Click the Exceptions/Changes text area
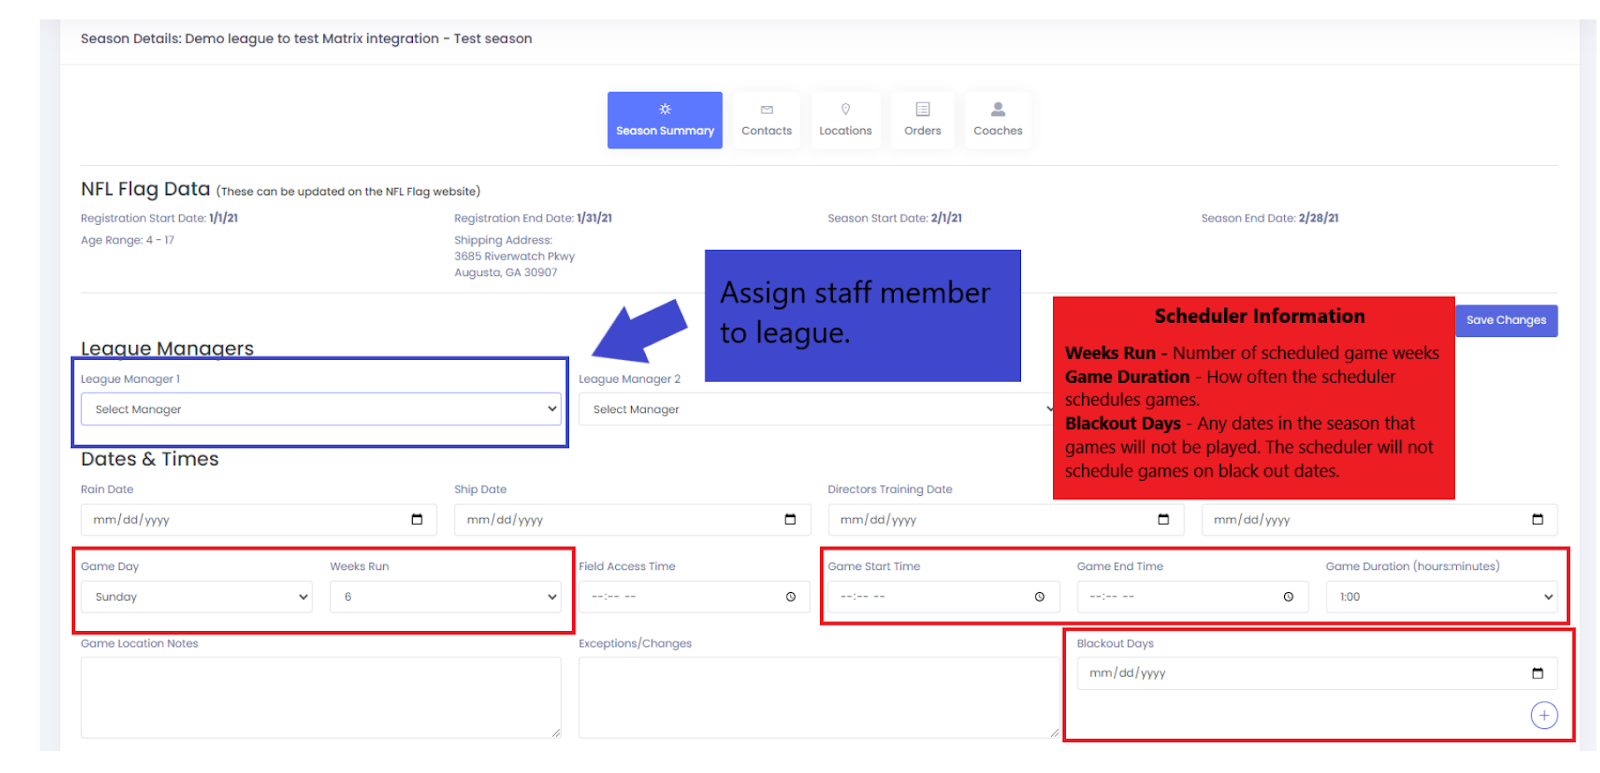Image resolution: width=1600 pixels, height=773 pixels. 818,697
